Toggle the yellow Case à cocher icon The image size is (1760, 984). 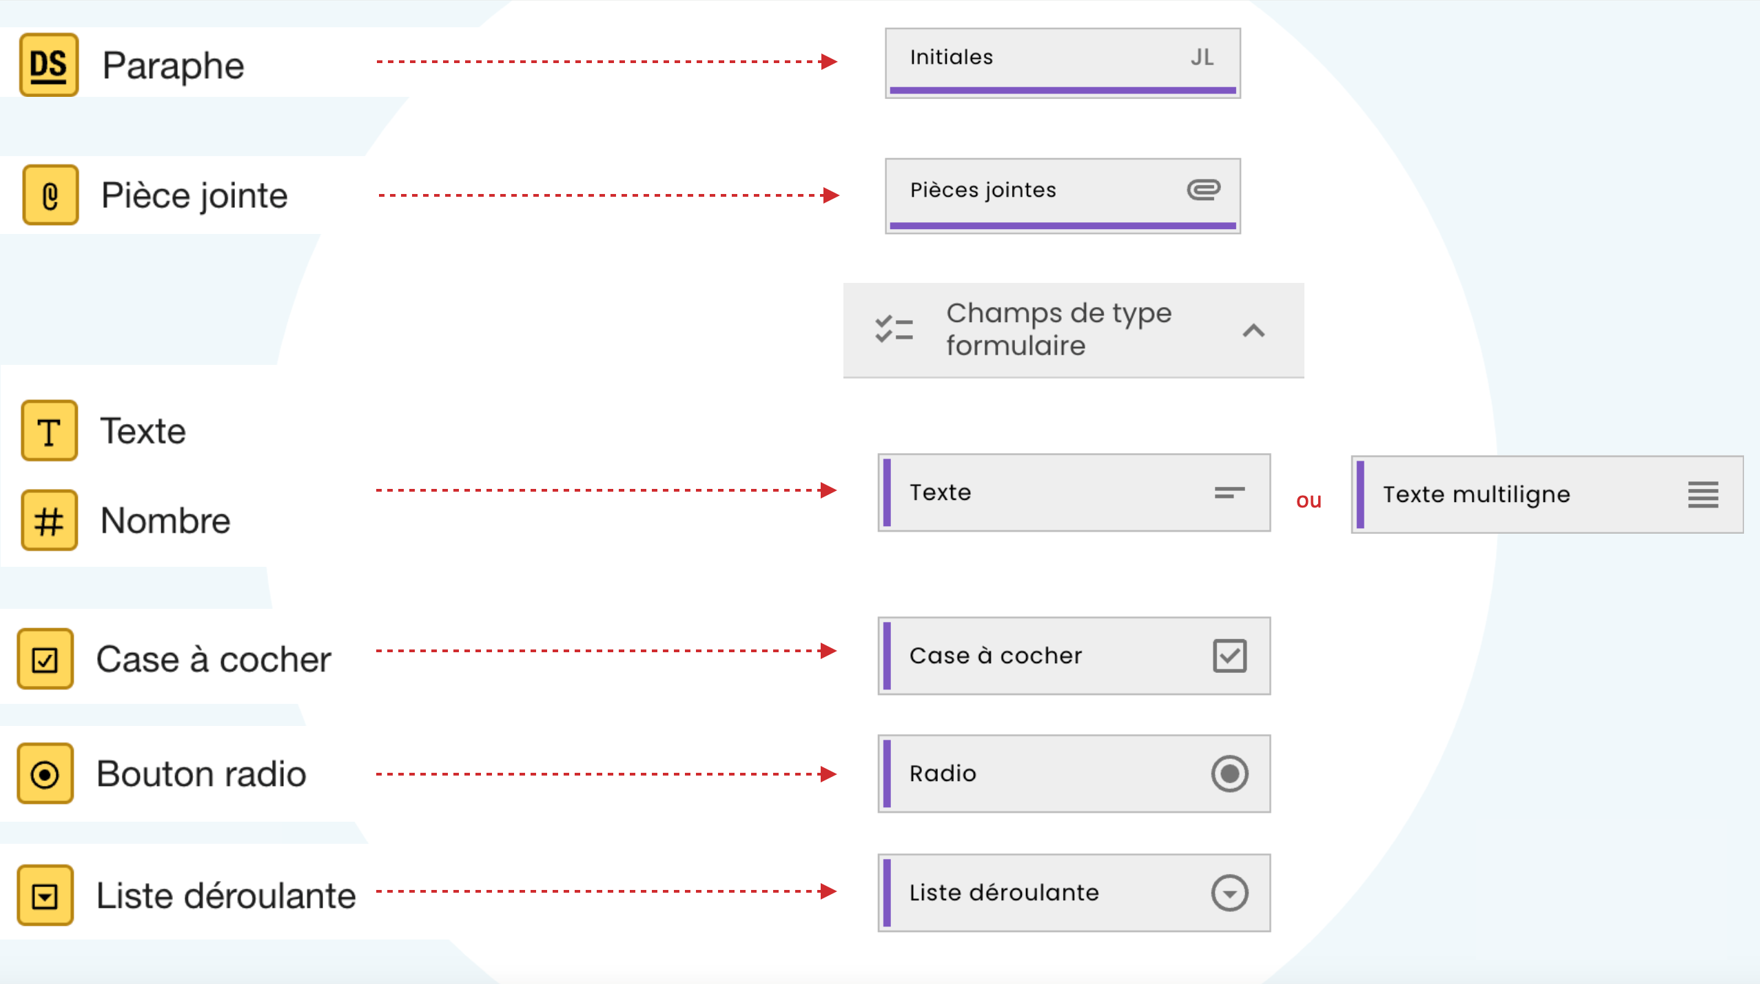coord(45,659)
